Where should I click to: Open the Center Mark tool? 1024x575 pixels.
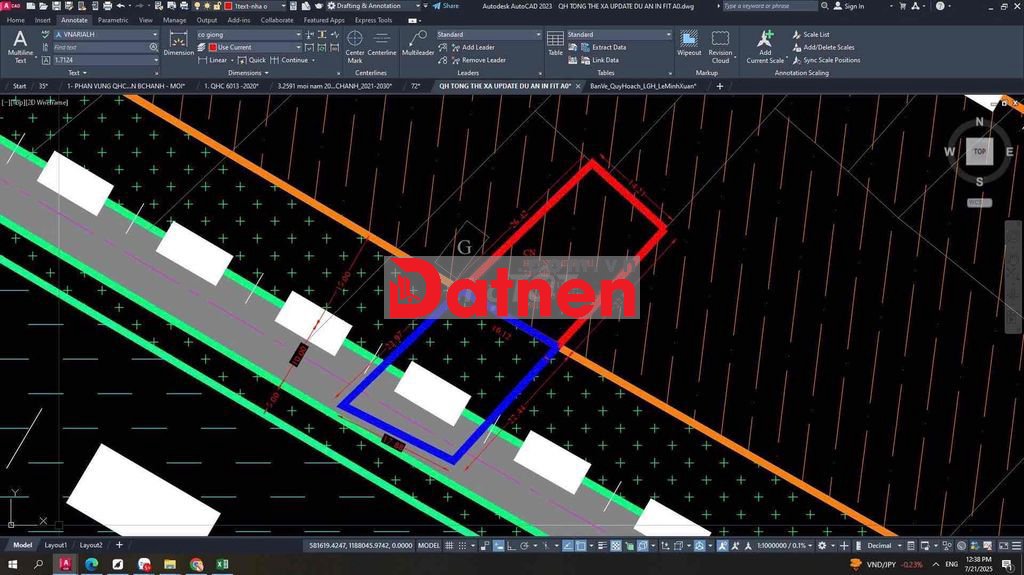tap(355, 46)
